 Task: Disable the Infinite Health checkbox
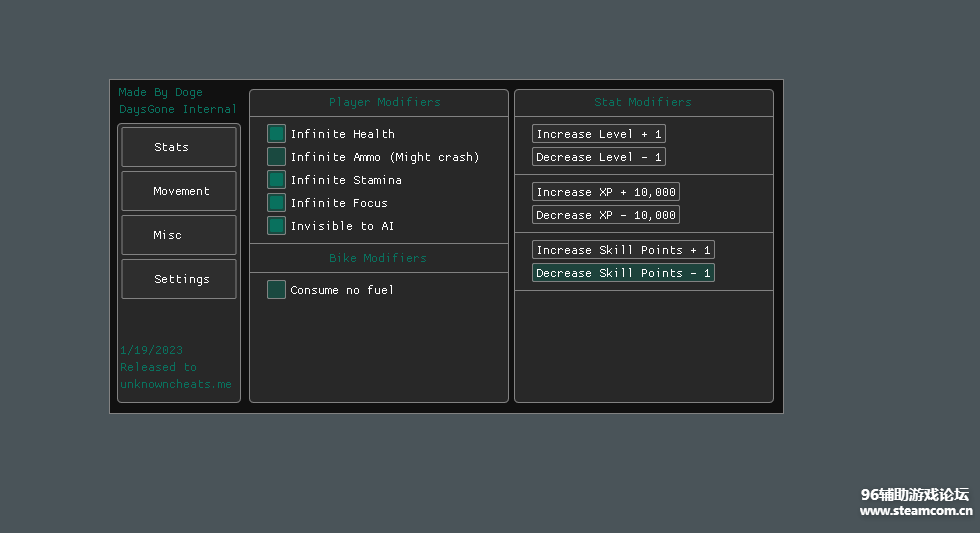(x=276, y=134)
